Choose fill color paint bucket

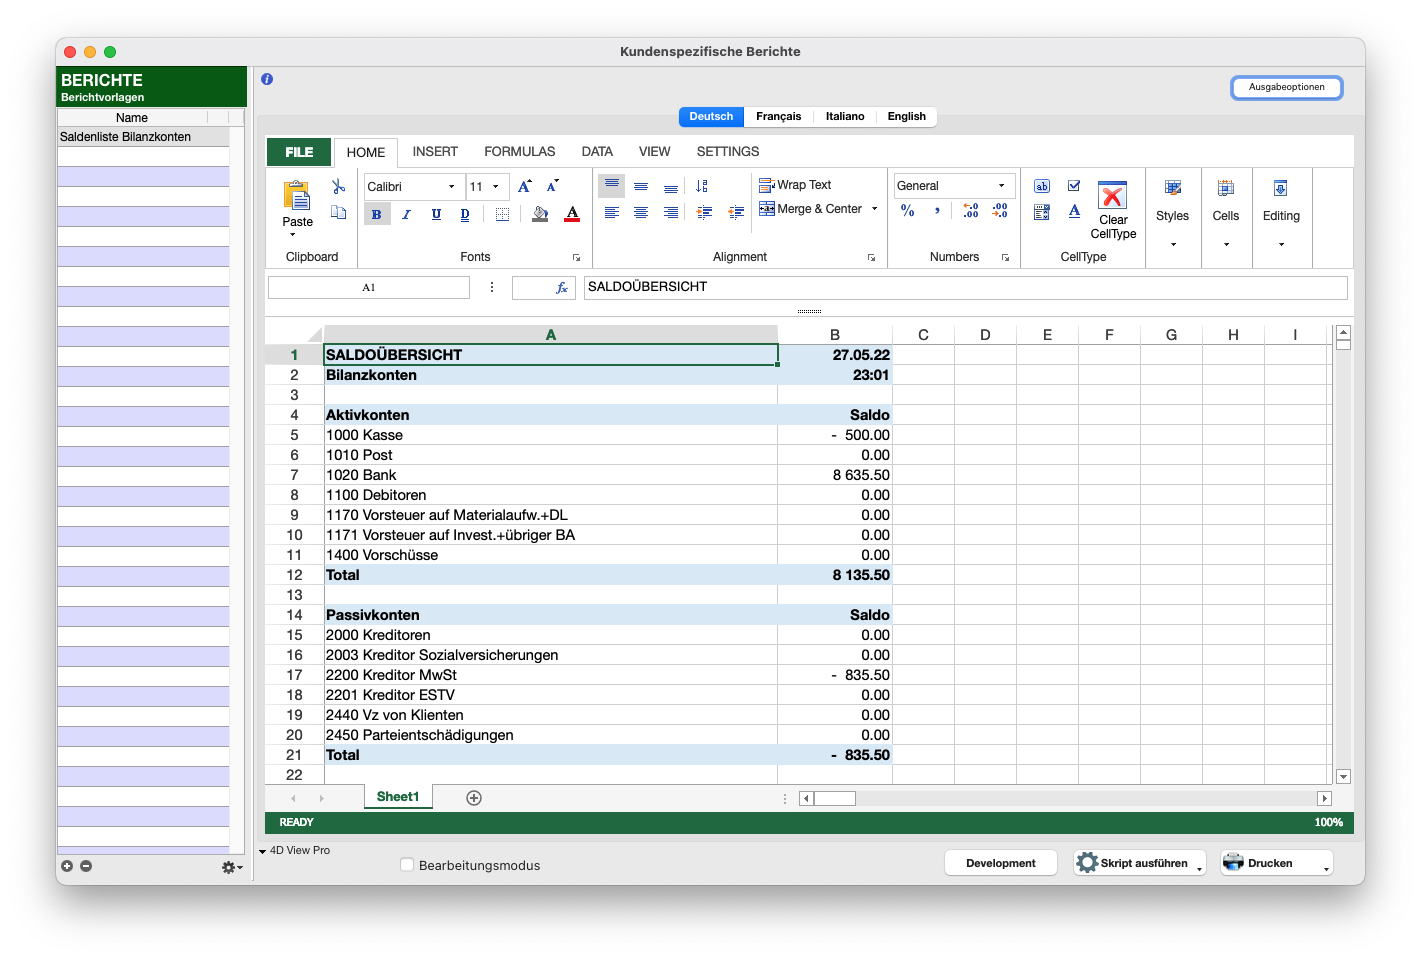click(540, 214)
